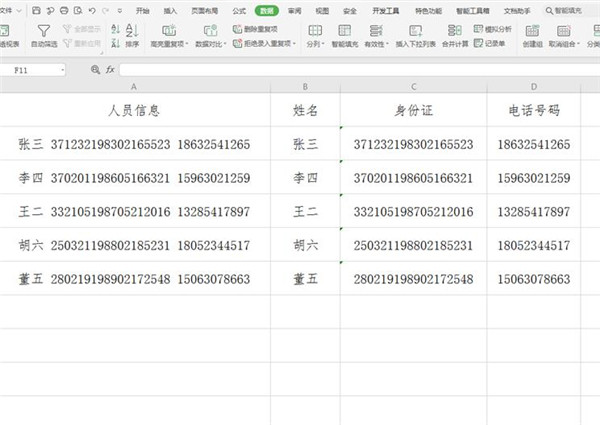Click the Undo arrow icon
The width and height of the screenshot is (600, 425).
pyautogui.click(x=92, y=11)
